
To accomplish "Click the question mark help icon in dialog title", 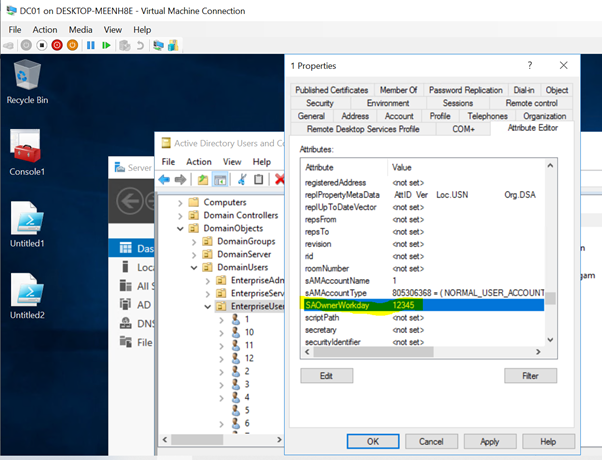I will pyautogui.click(x=530, y=65).
